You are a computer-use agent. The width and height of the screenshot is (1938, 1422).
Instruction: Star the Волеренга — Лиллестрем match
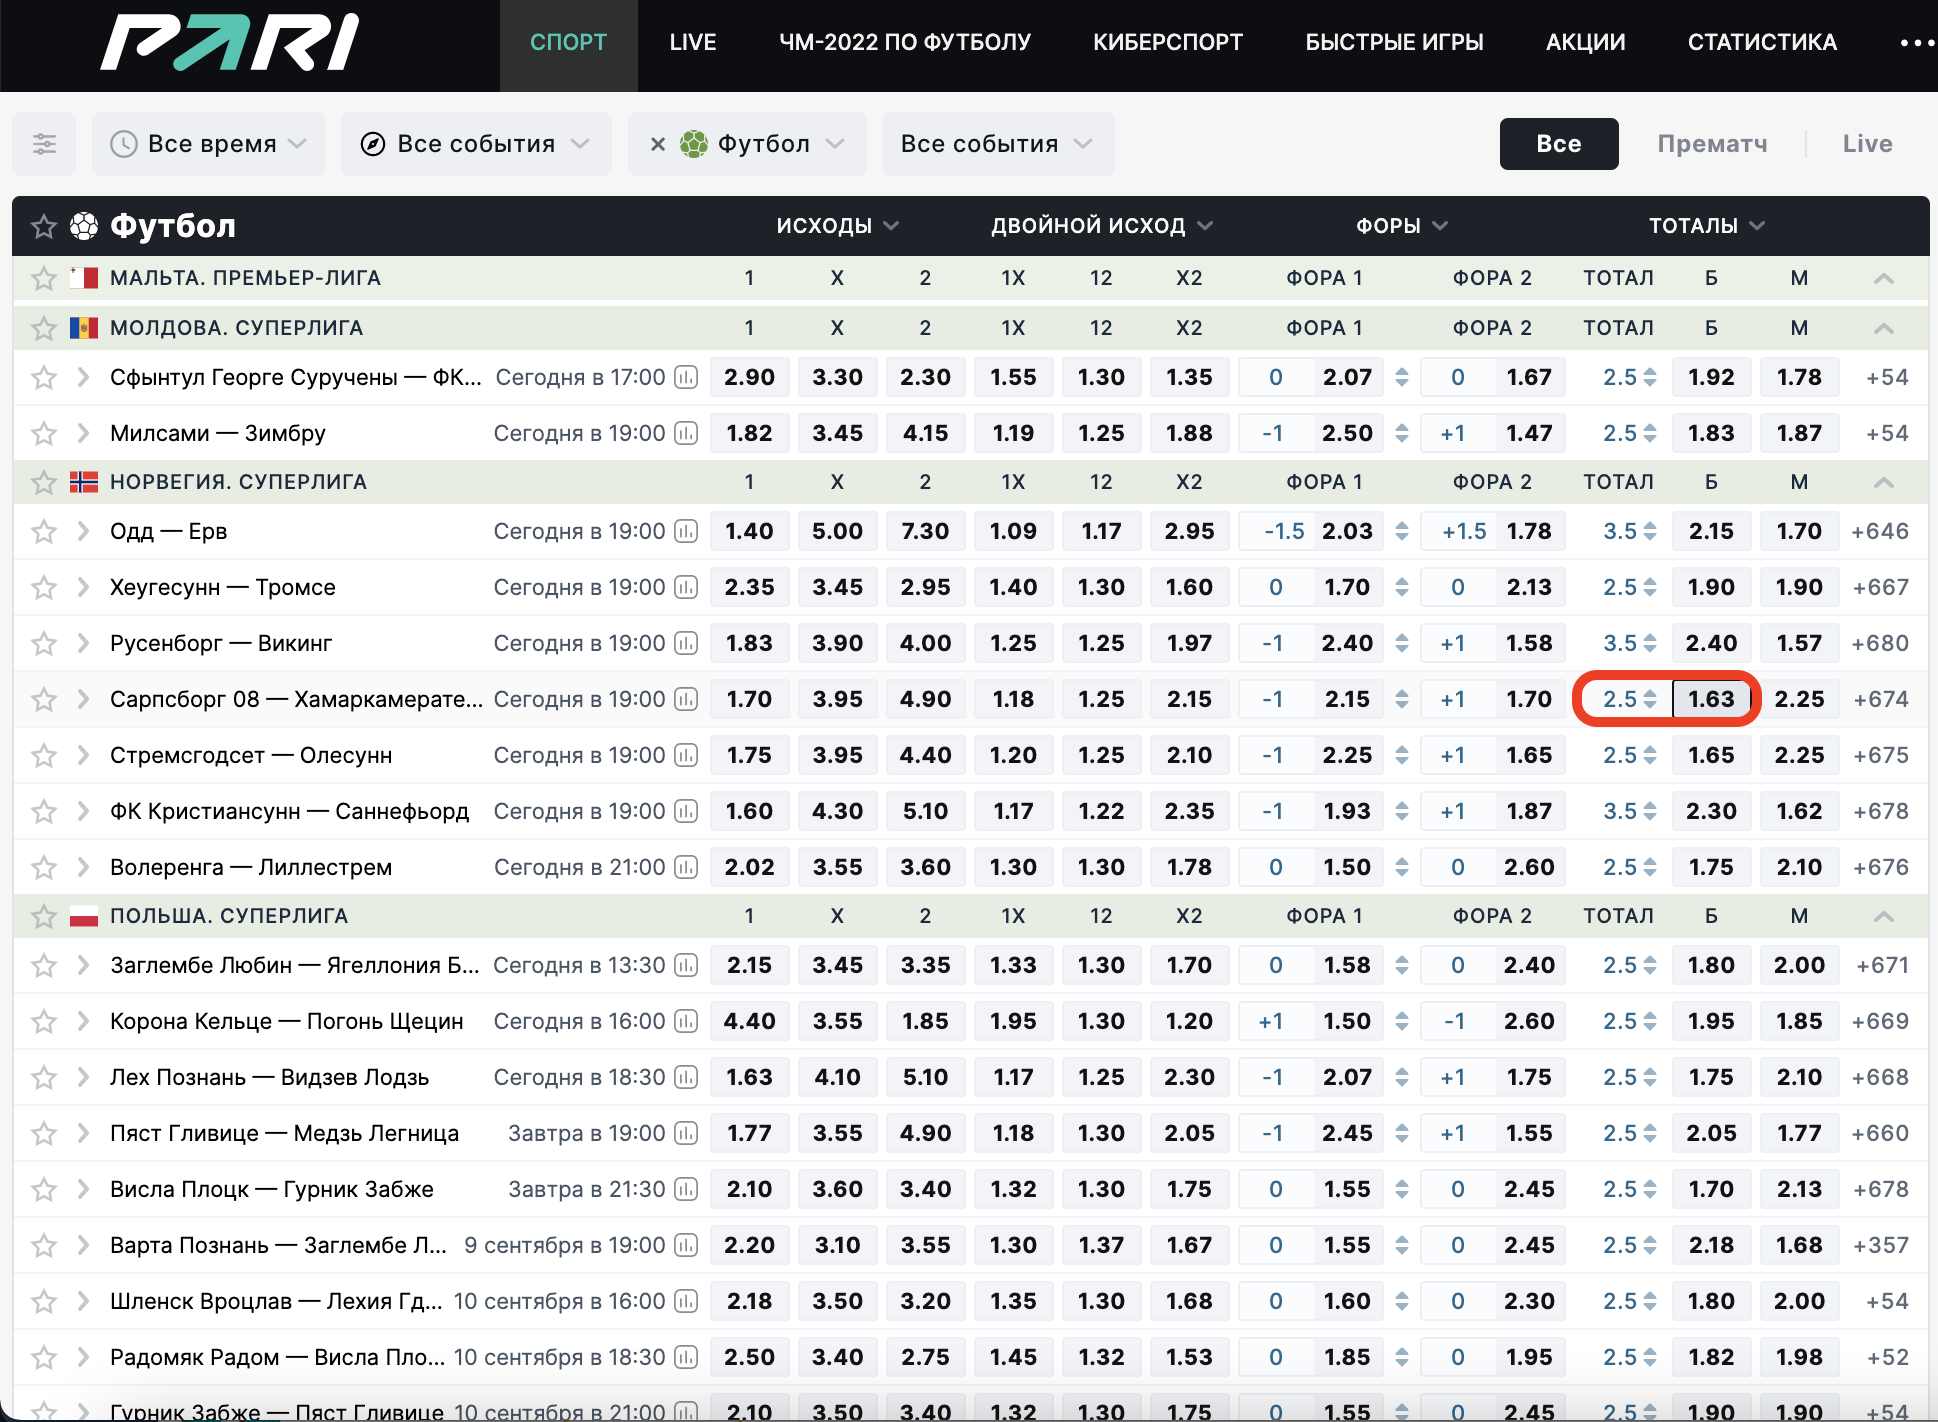point(43,867)
